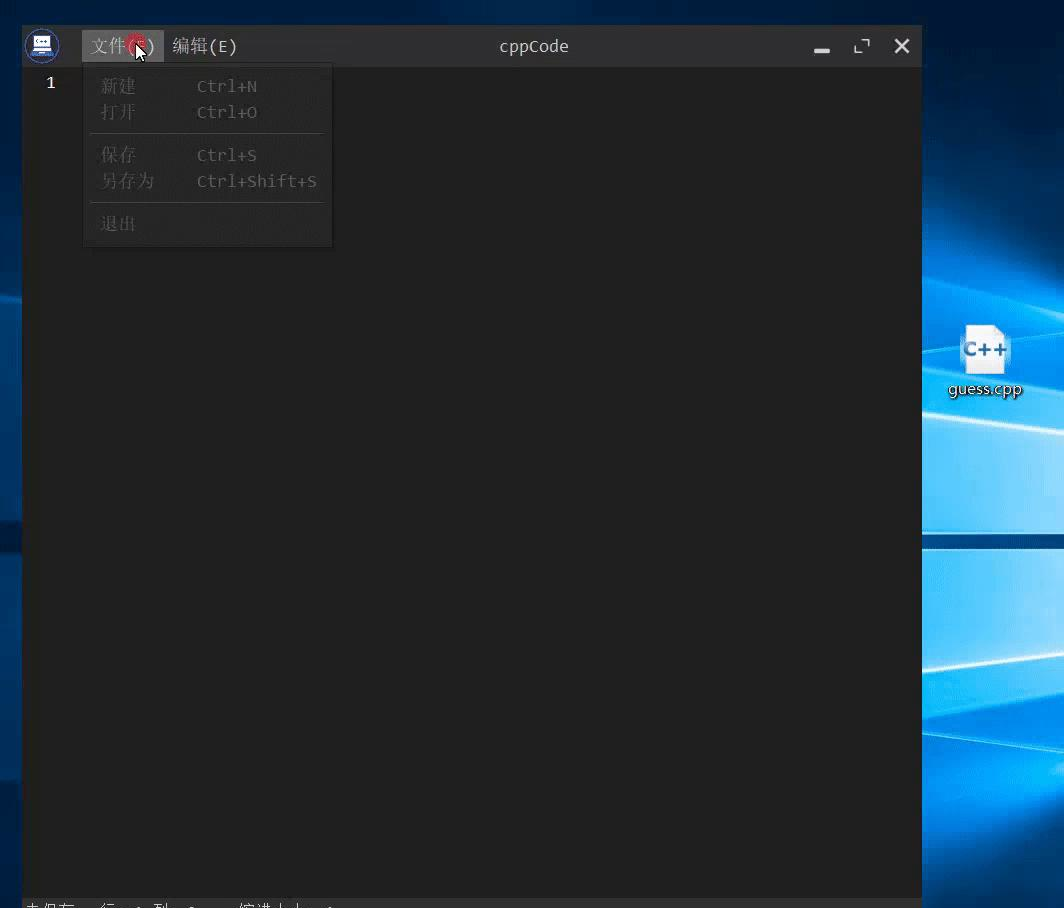
Task: Collapse the 文件(F) menu
Action: pos(122,46)
